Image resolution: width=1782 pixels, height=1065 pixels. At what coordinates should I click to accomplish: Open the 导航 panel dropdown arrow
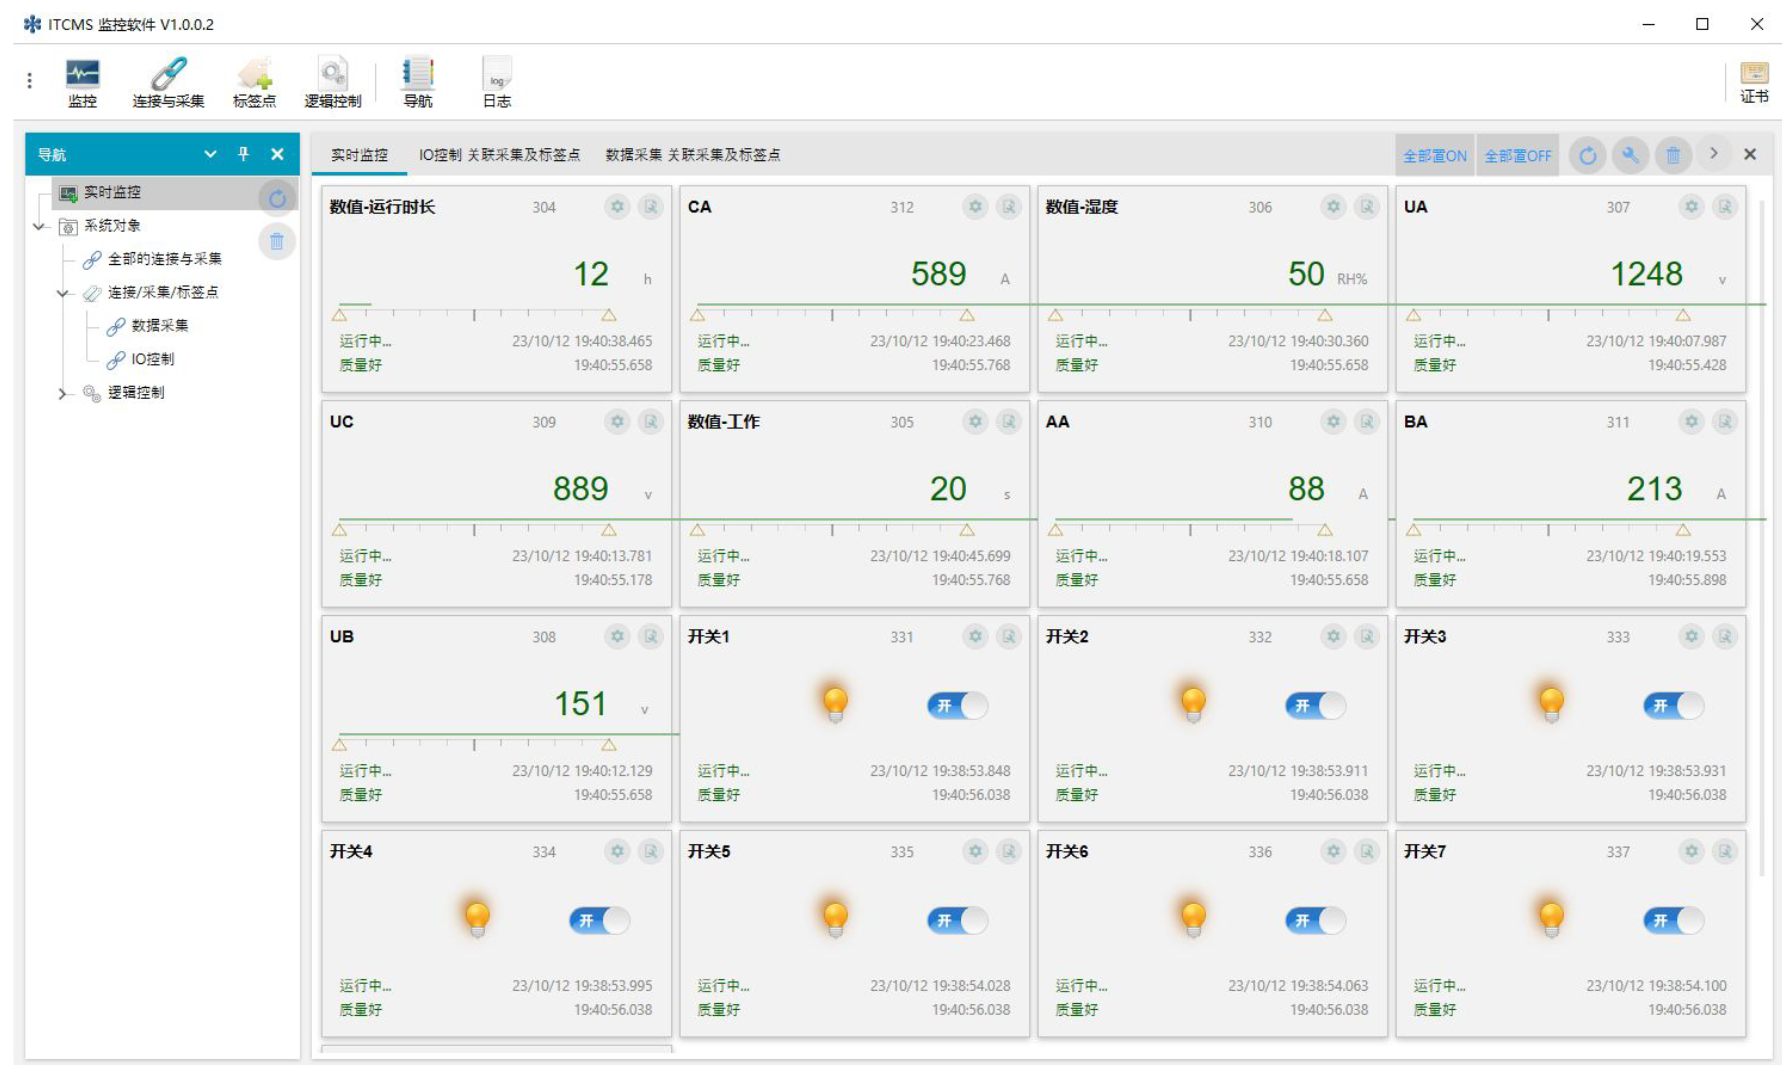tap(210, 154)
